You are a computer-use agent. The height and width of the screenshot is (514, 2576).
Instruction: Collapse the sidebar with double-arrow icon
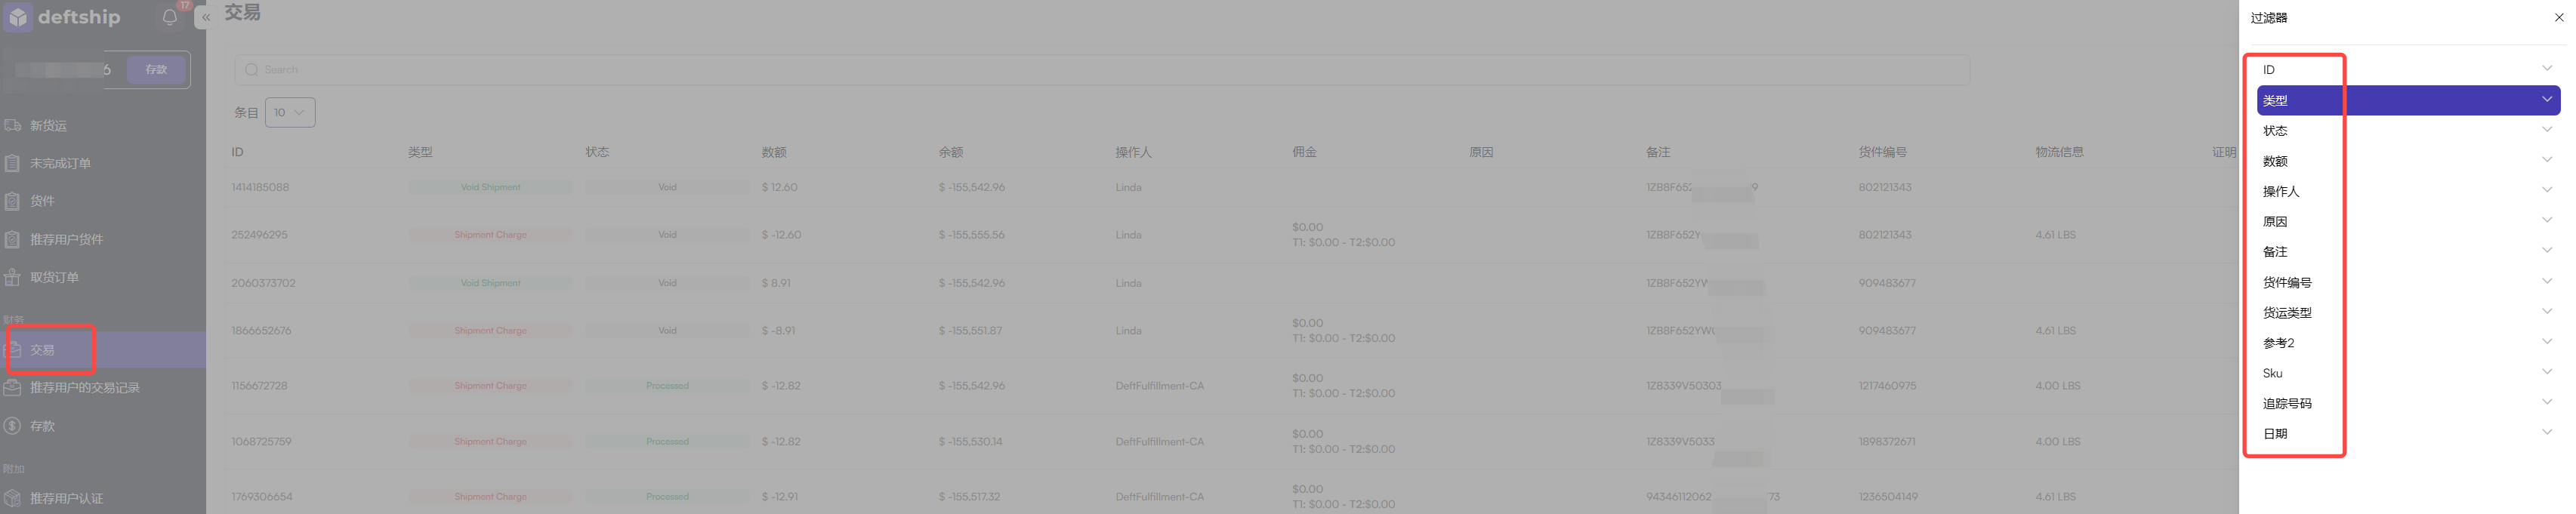click(x=206, y=17)
